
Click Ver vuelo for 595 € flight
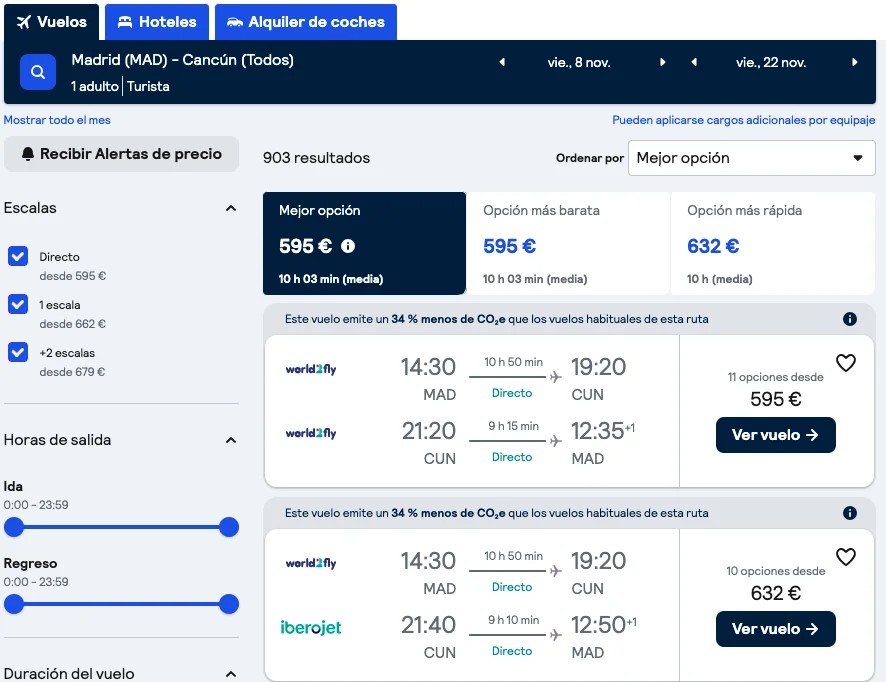[x=775, y=435]
